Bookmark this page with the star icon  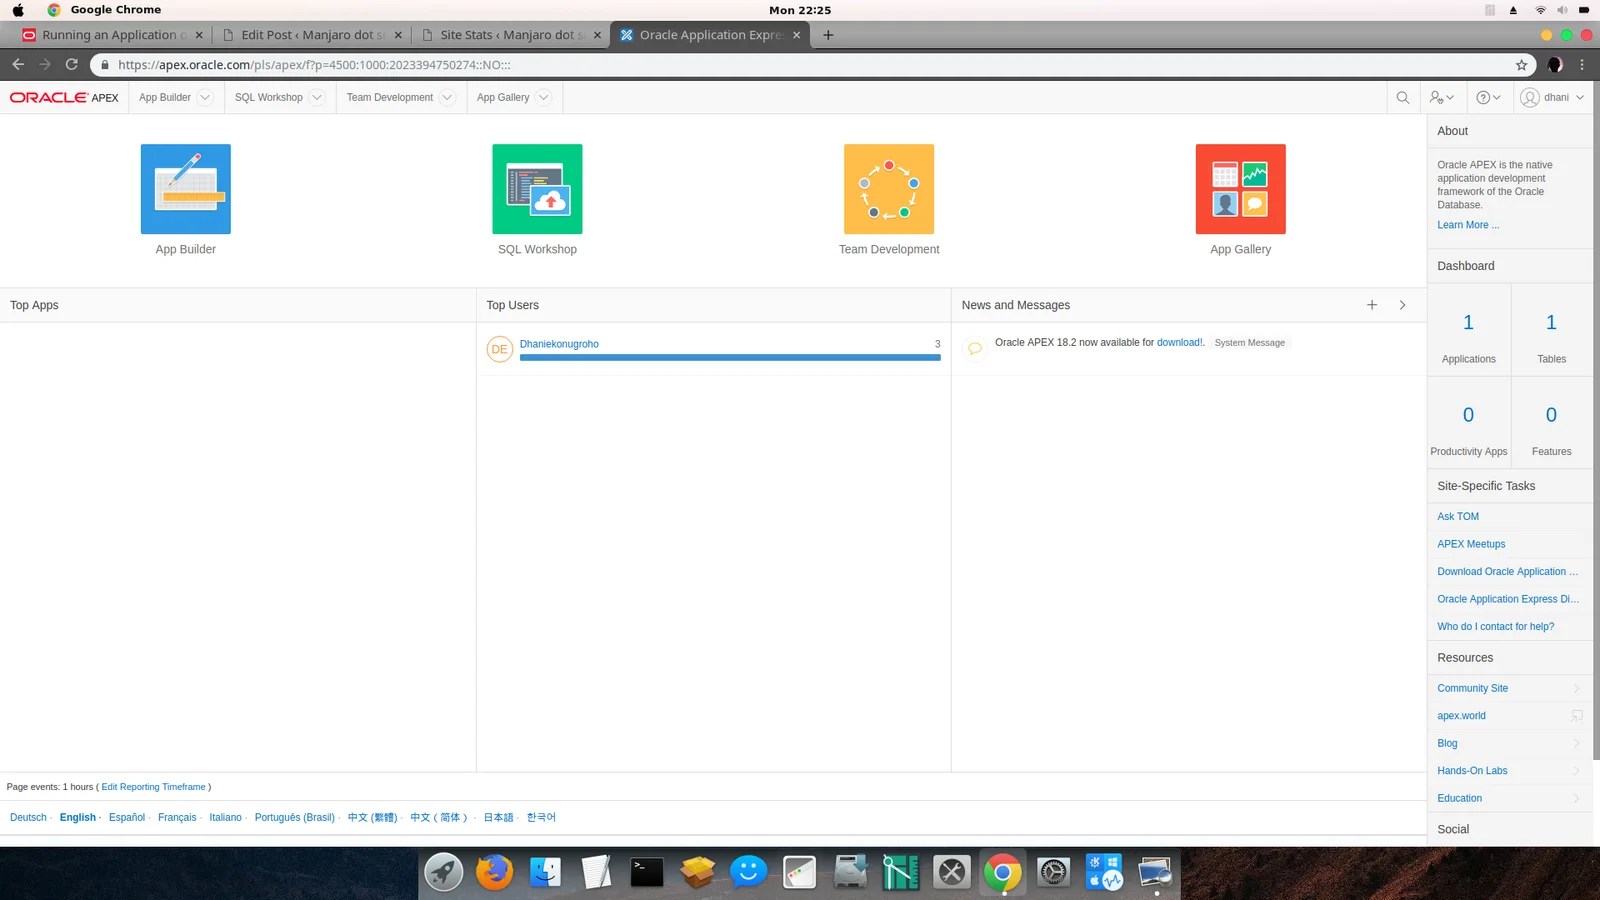pyautogui.click(x=1522, y=65)
